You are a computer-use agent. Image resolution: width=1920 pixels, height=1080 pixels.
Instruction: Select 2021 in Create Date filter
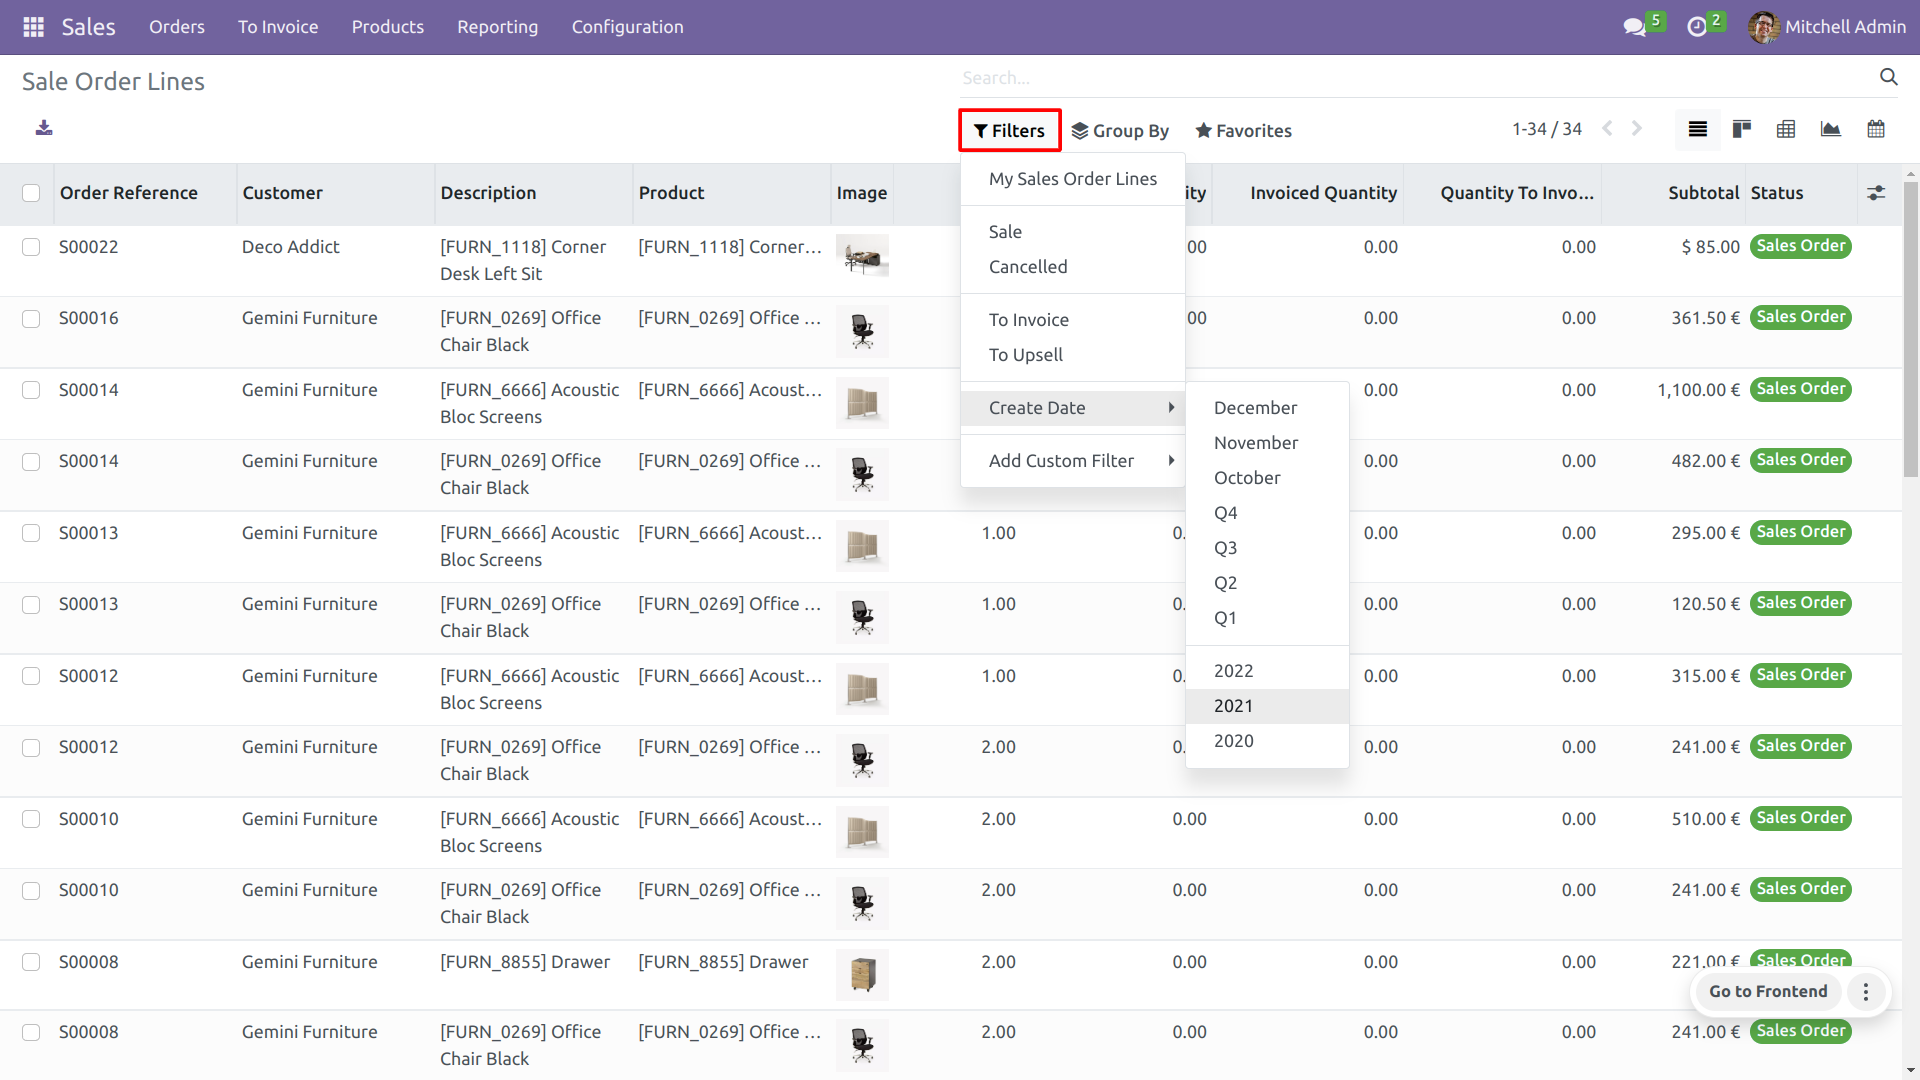(x=1233, y=706)
